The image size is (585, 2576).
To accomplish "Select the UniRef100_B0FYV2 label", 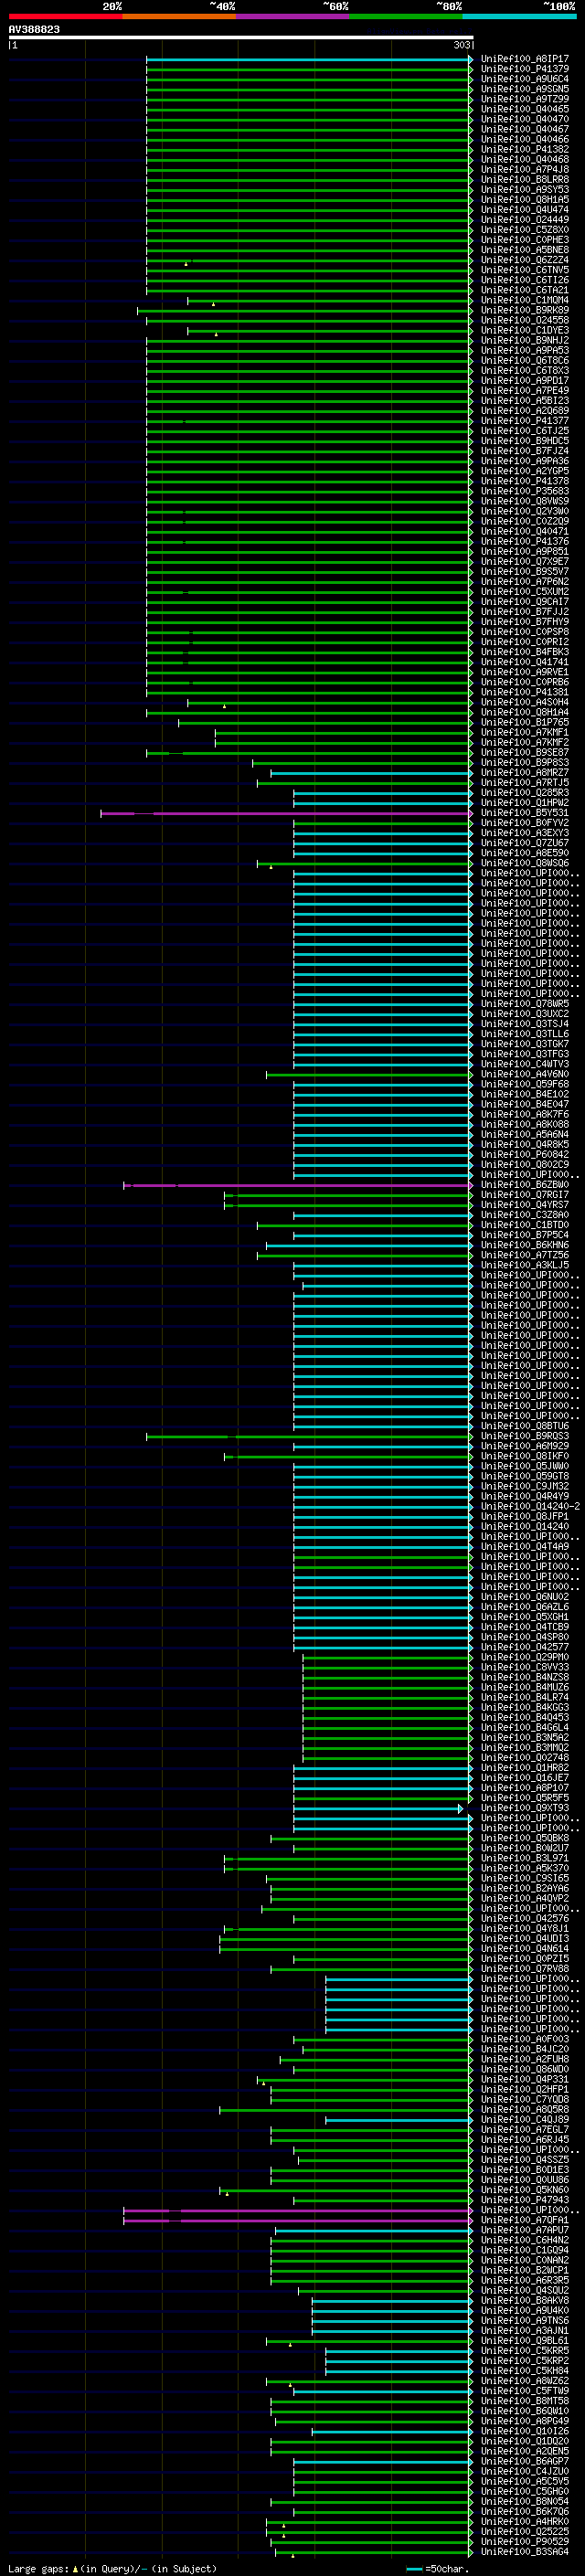I will pyautogui.click(x=525, y=823).
